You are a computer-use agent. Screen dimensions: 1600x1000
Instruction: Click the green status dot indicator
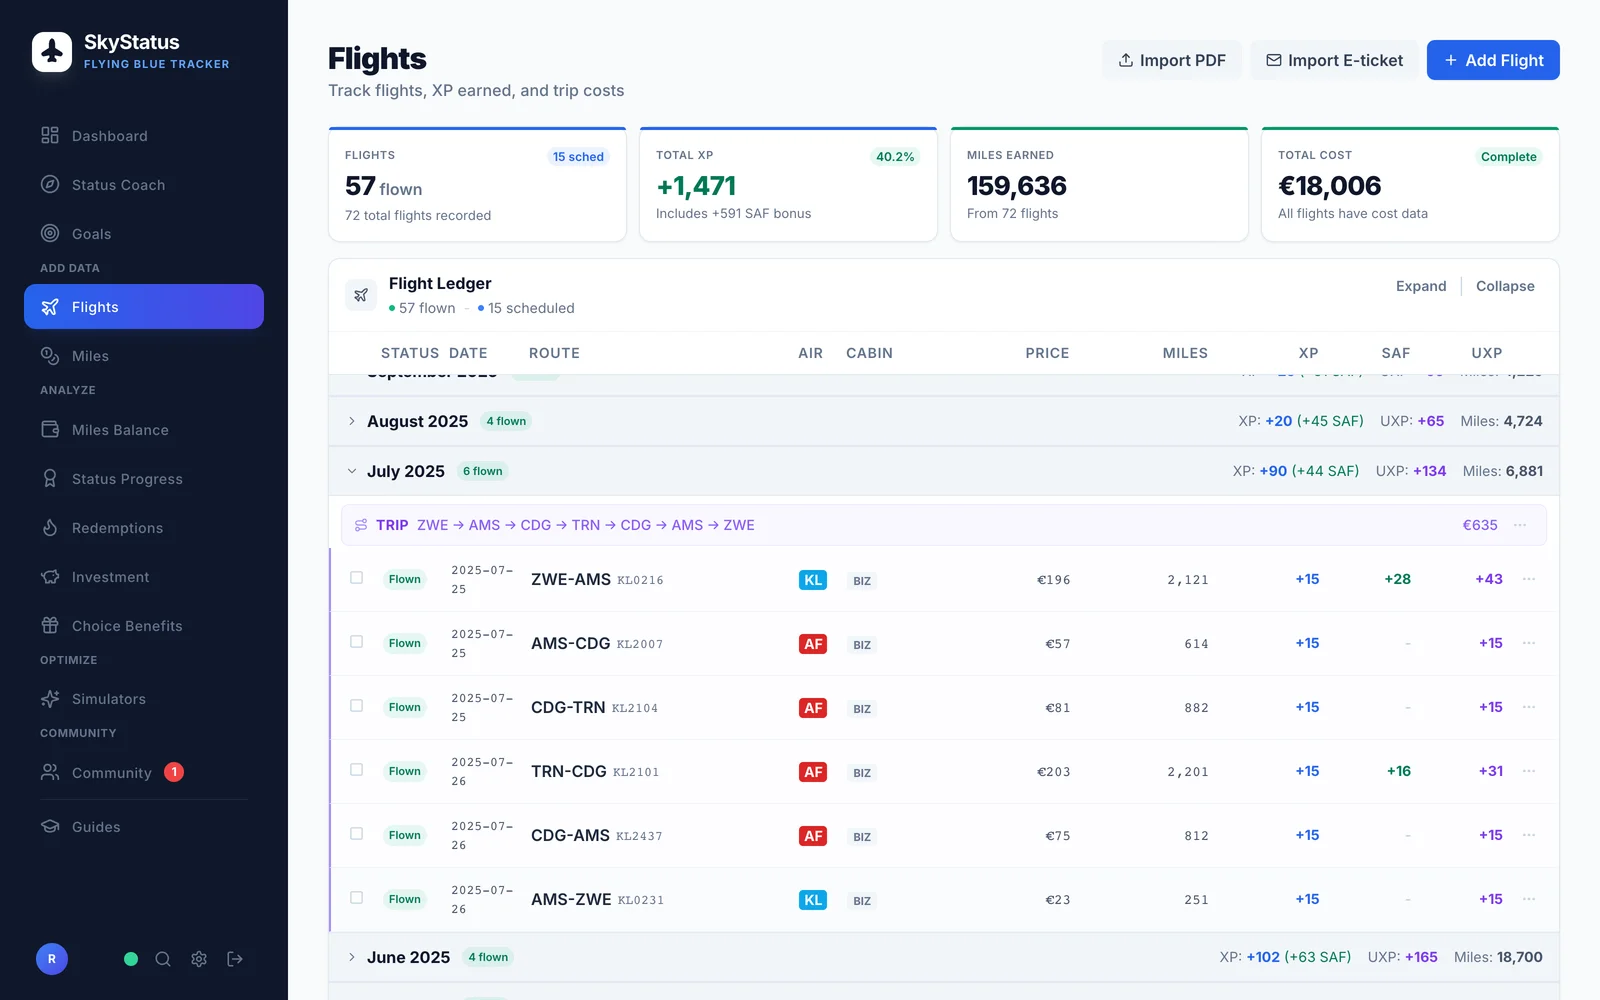[x=131, y=959]
